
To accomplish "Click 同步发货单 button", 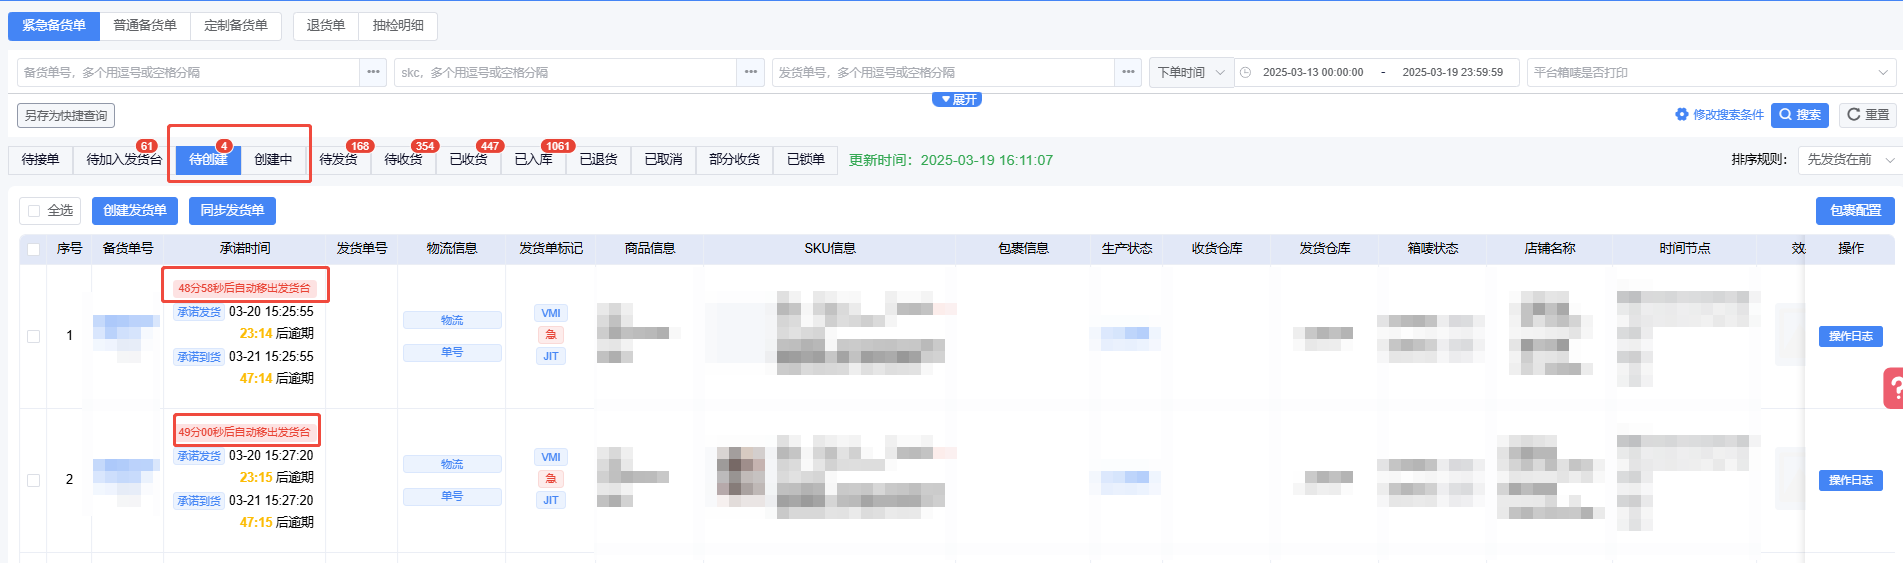I will [x=232, y=211].
